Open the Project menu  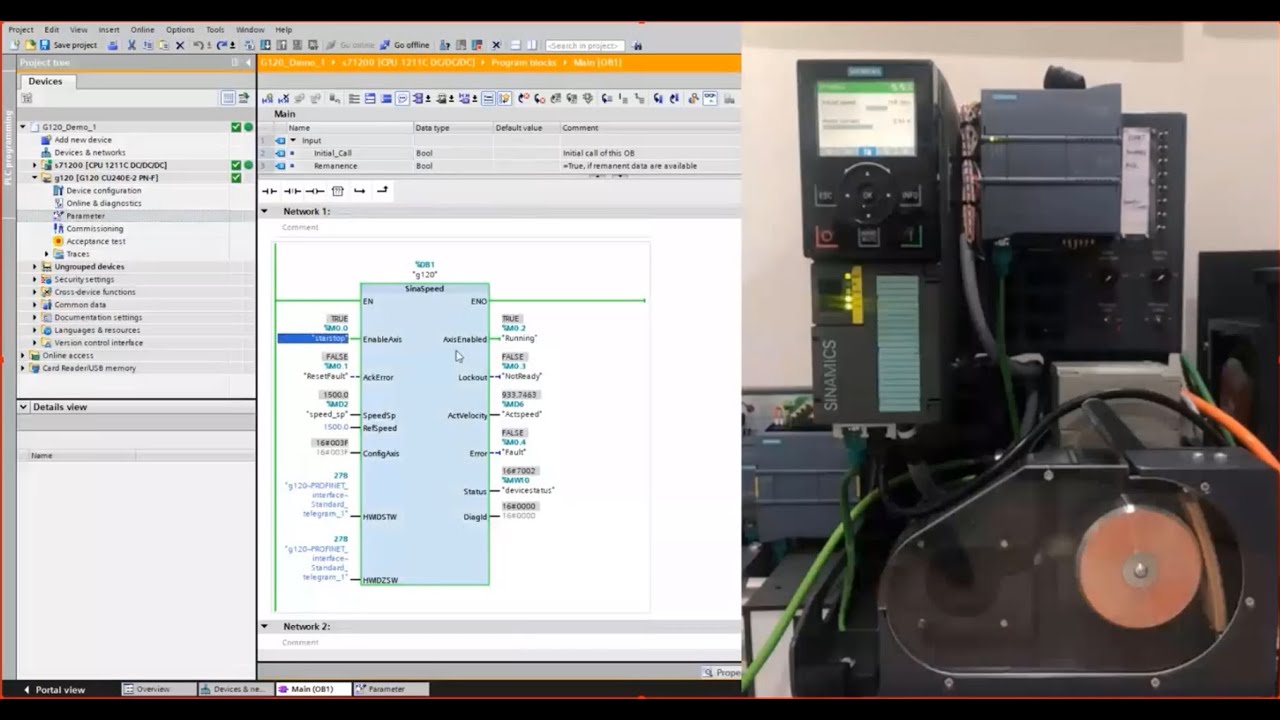21,30
